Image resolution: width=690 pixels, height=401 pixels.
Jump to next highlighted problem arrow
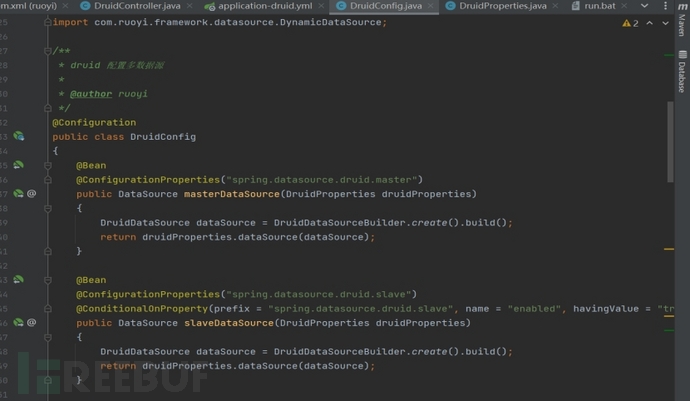tap(665, 23)
